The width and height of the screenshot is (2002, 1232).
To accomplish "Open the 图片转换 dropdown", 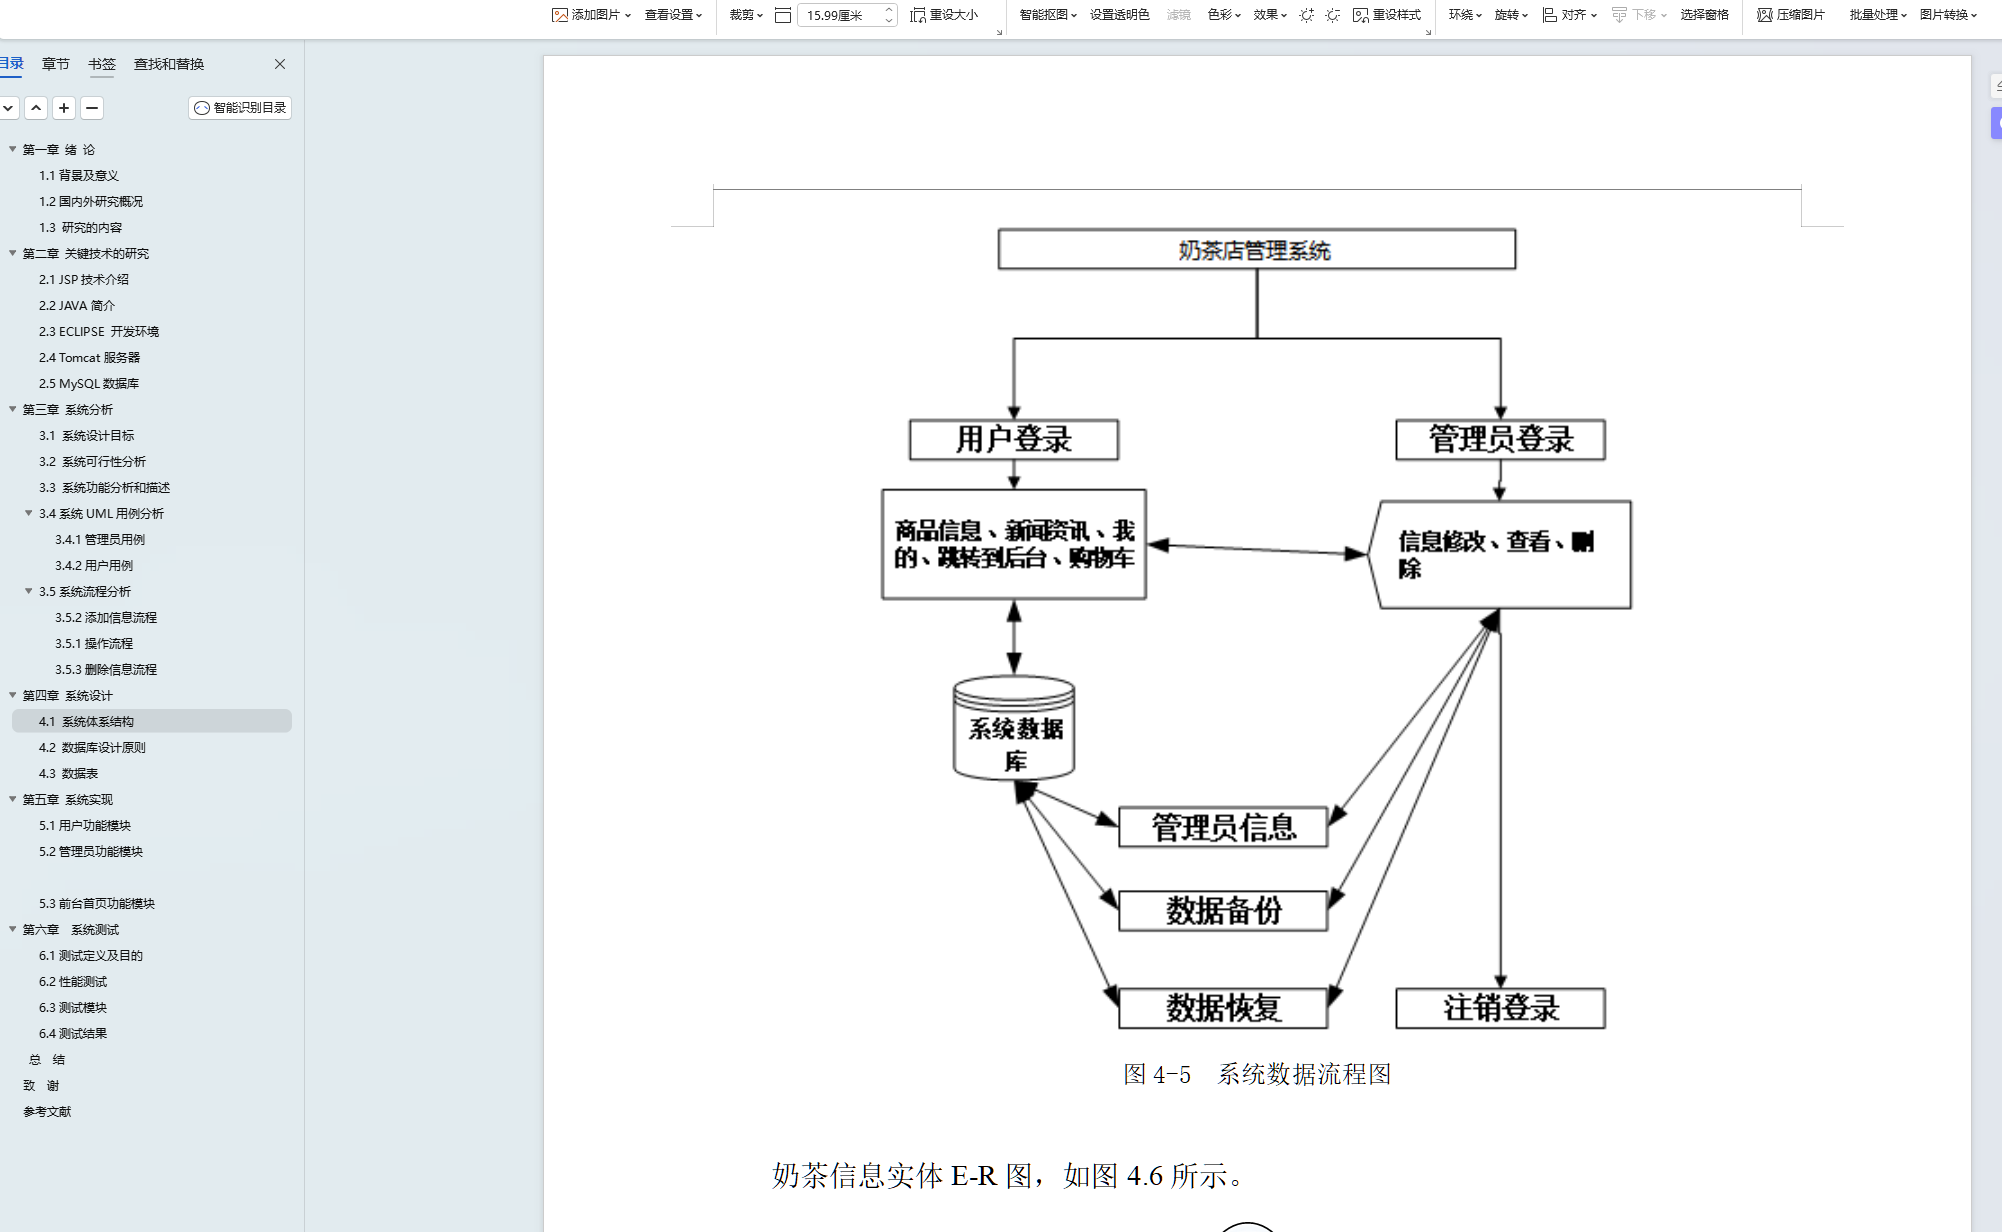I will coord(1948,15).
